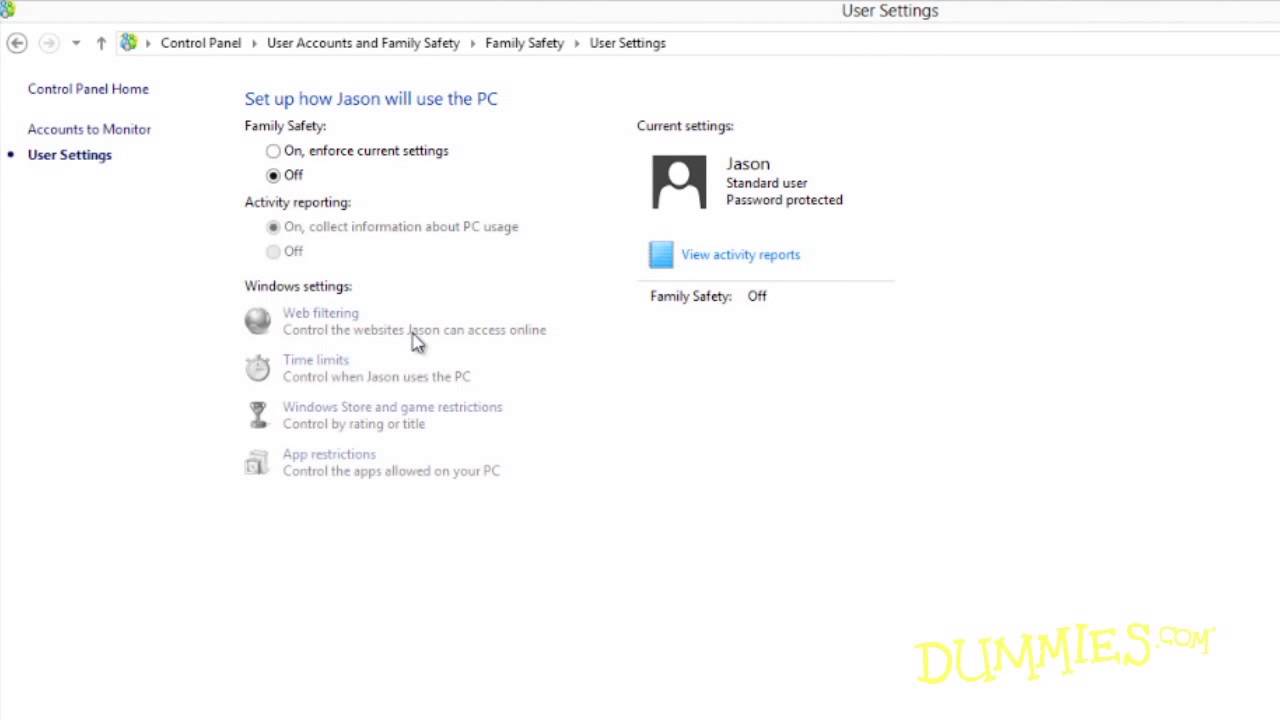Click 'Standard user' text under Jason

coord(766,183)
